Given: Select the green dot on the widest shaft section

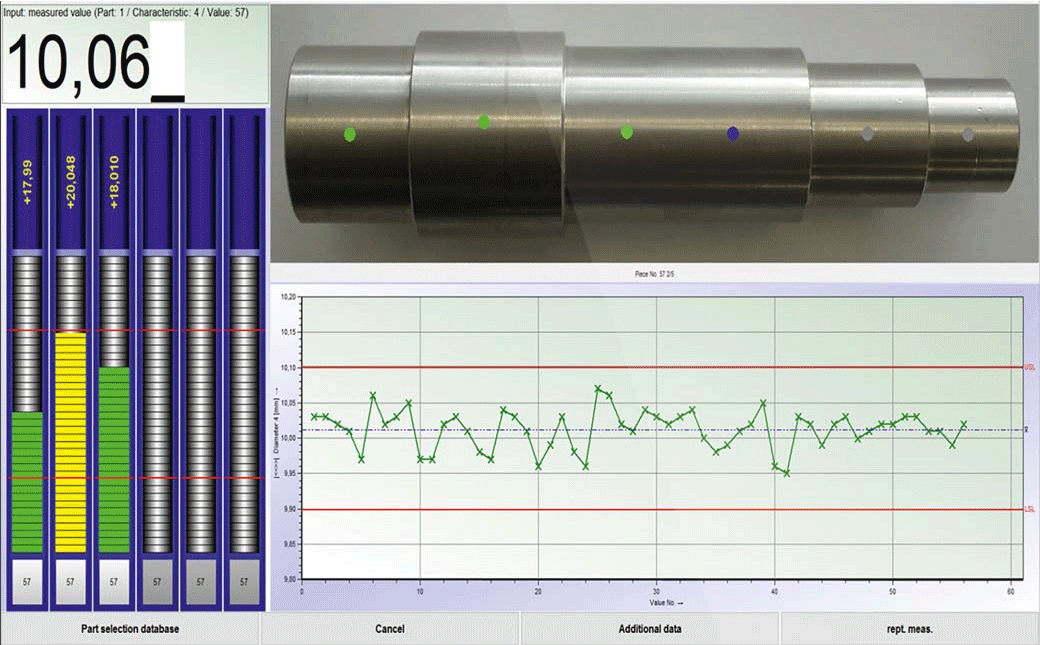Looking at the screenshot, I should pos(484,122).
